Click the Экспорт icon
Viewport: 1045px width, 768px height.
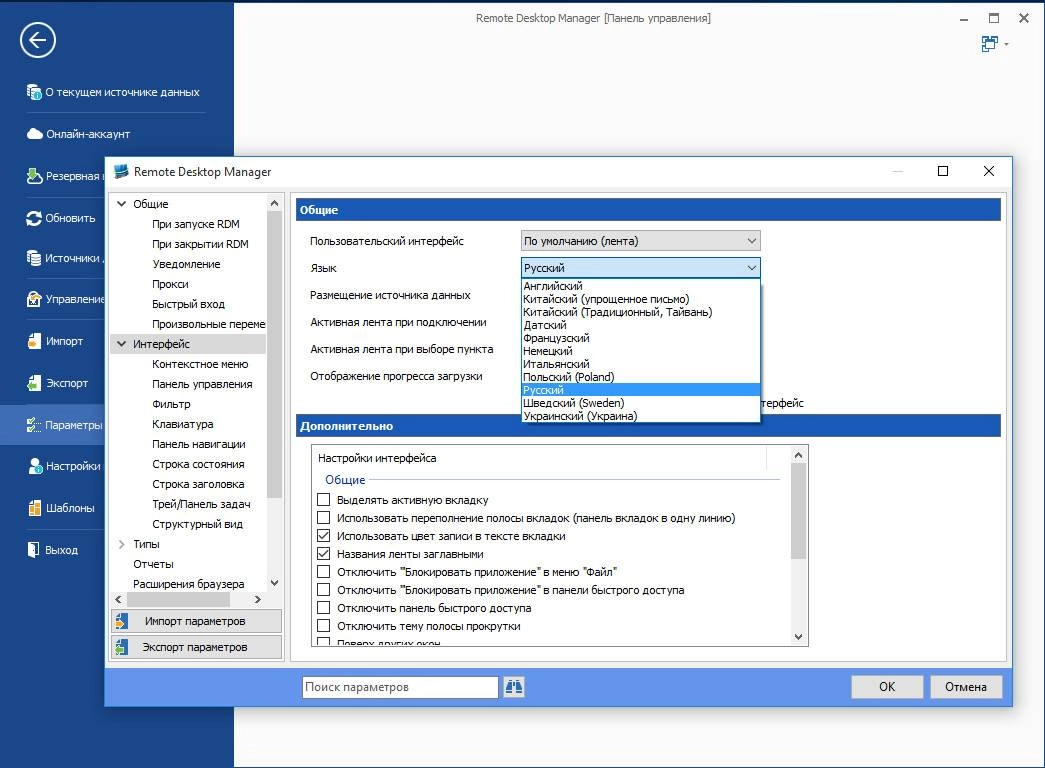[34, 383]
